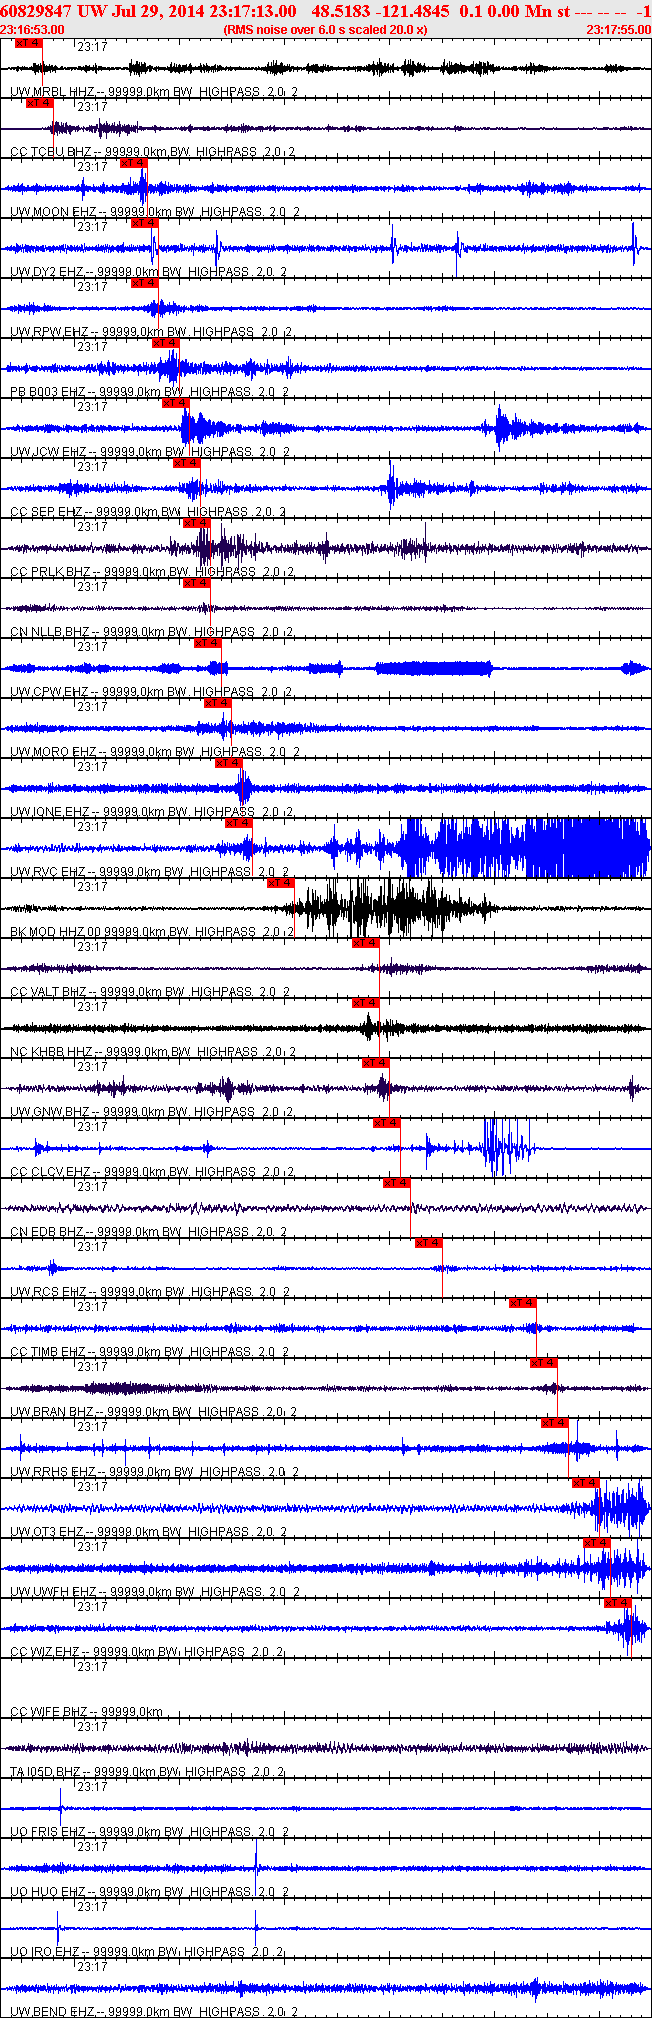The width and height of the screenshot is (652, 2018).
Task: Click the red pick flag on DY2 trace
Action: click(x=145, y=223)
